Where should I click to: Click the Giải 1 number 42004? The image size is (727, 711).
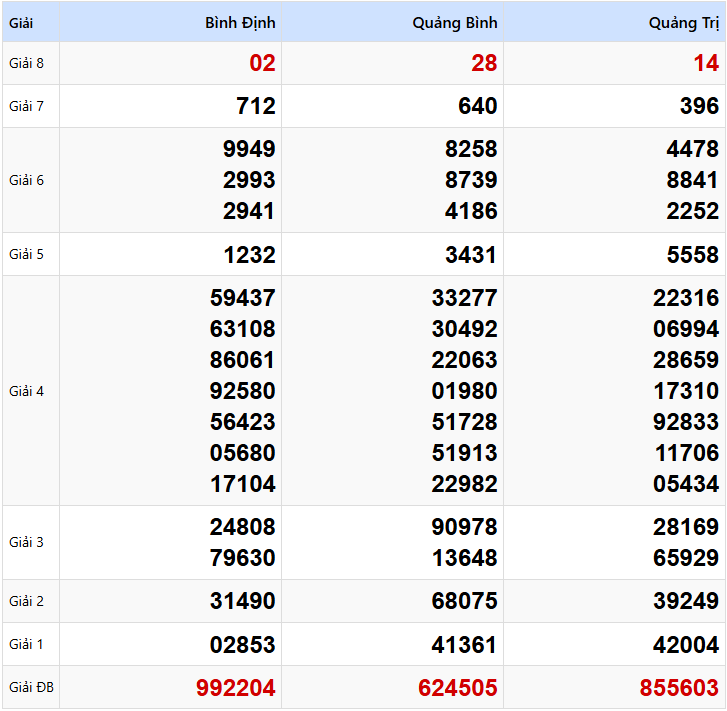687,645
